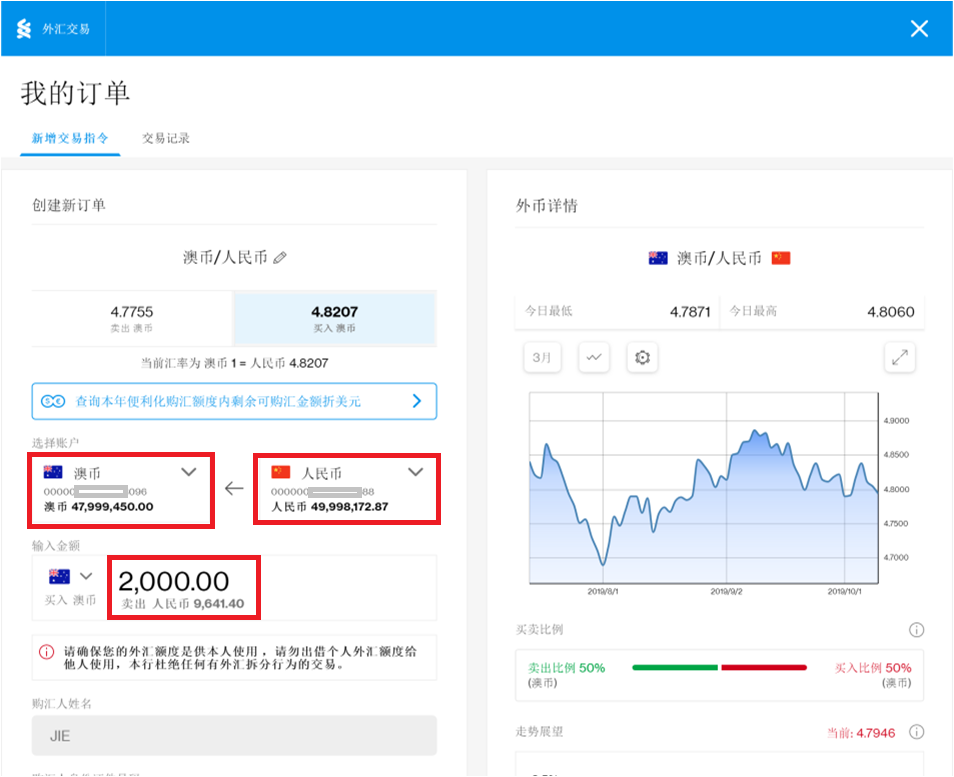Click currency exchange icon in quota banner
954x777 pixels.
53,401
